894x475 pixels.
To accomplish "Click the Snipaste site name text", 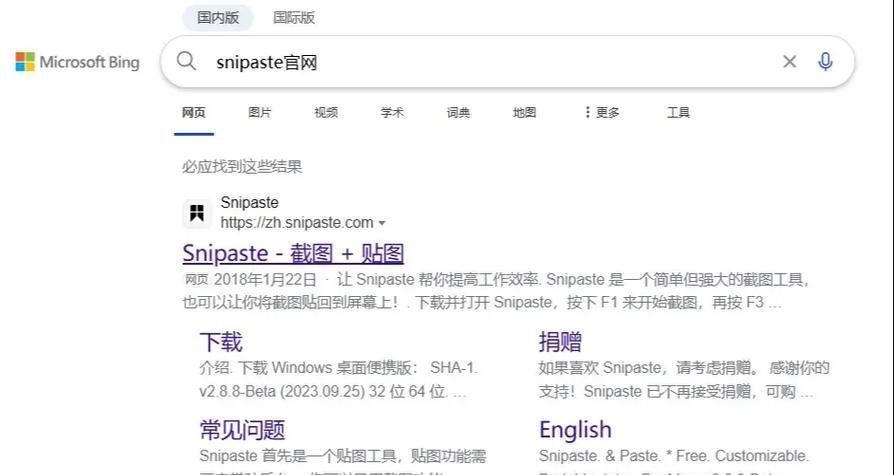I will point(250,202).
